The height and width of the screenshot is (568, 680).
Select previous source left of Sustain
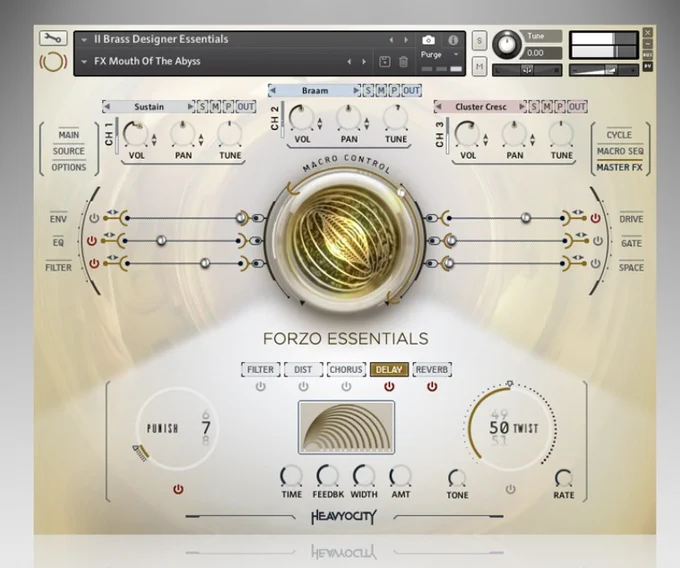pos(107,107)
